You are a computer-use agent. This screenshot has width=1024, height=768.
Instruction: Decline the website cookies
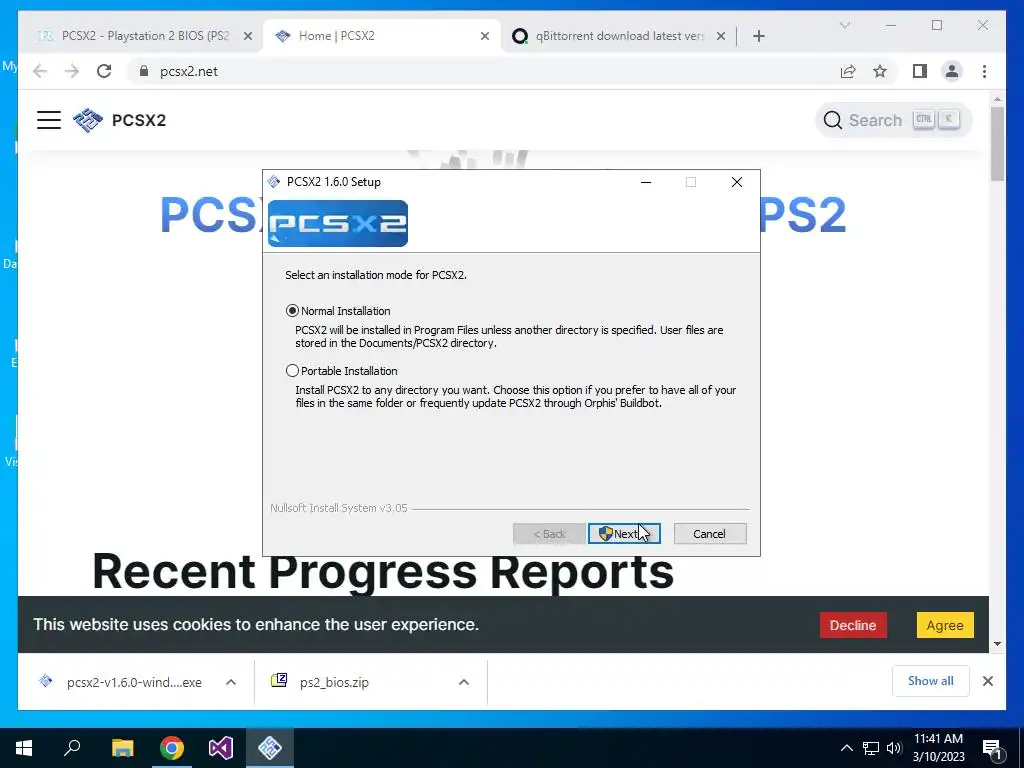853,625
